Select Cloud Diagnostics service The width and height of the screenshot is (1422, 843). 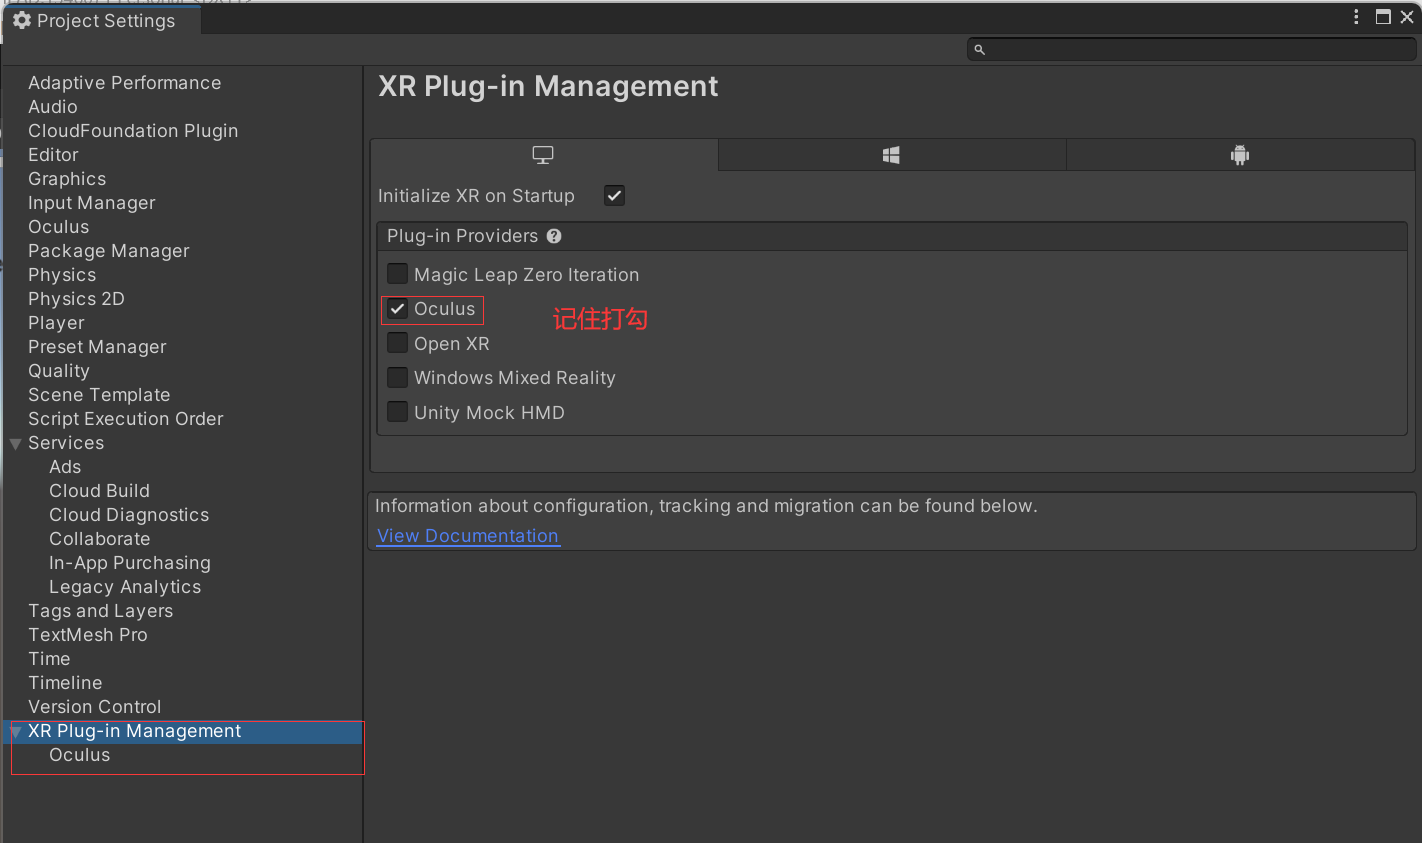[129, 515]
